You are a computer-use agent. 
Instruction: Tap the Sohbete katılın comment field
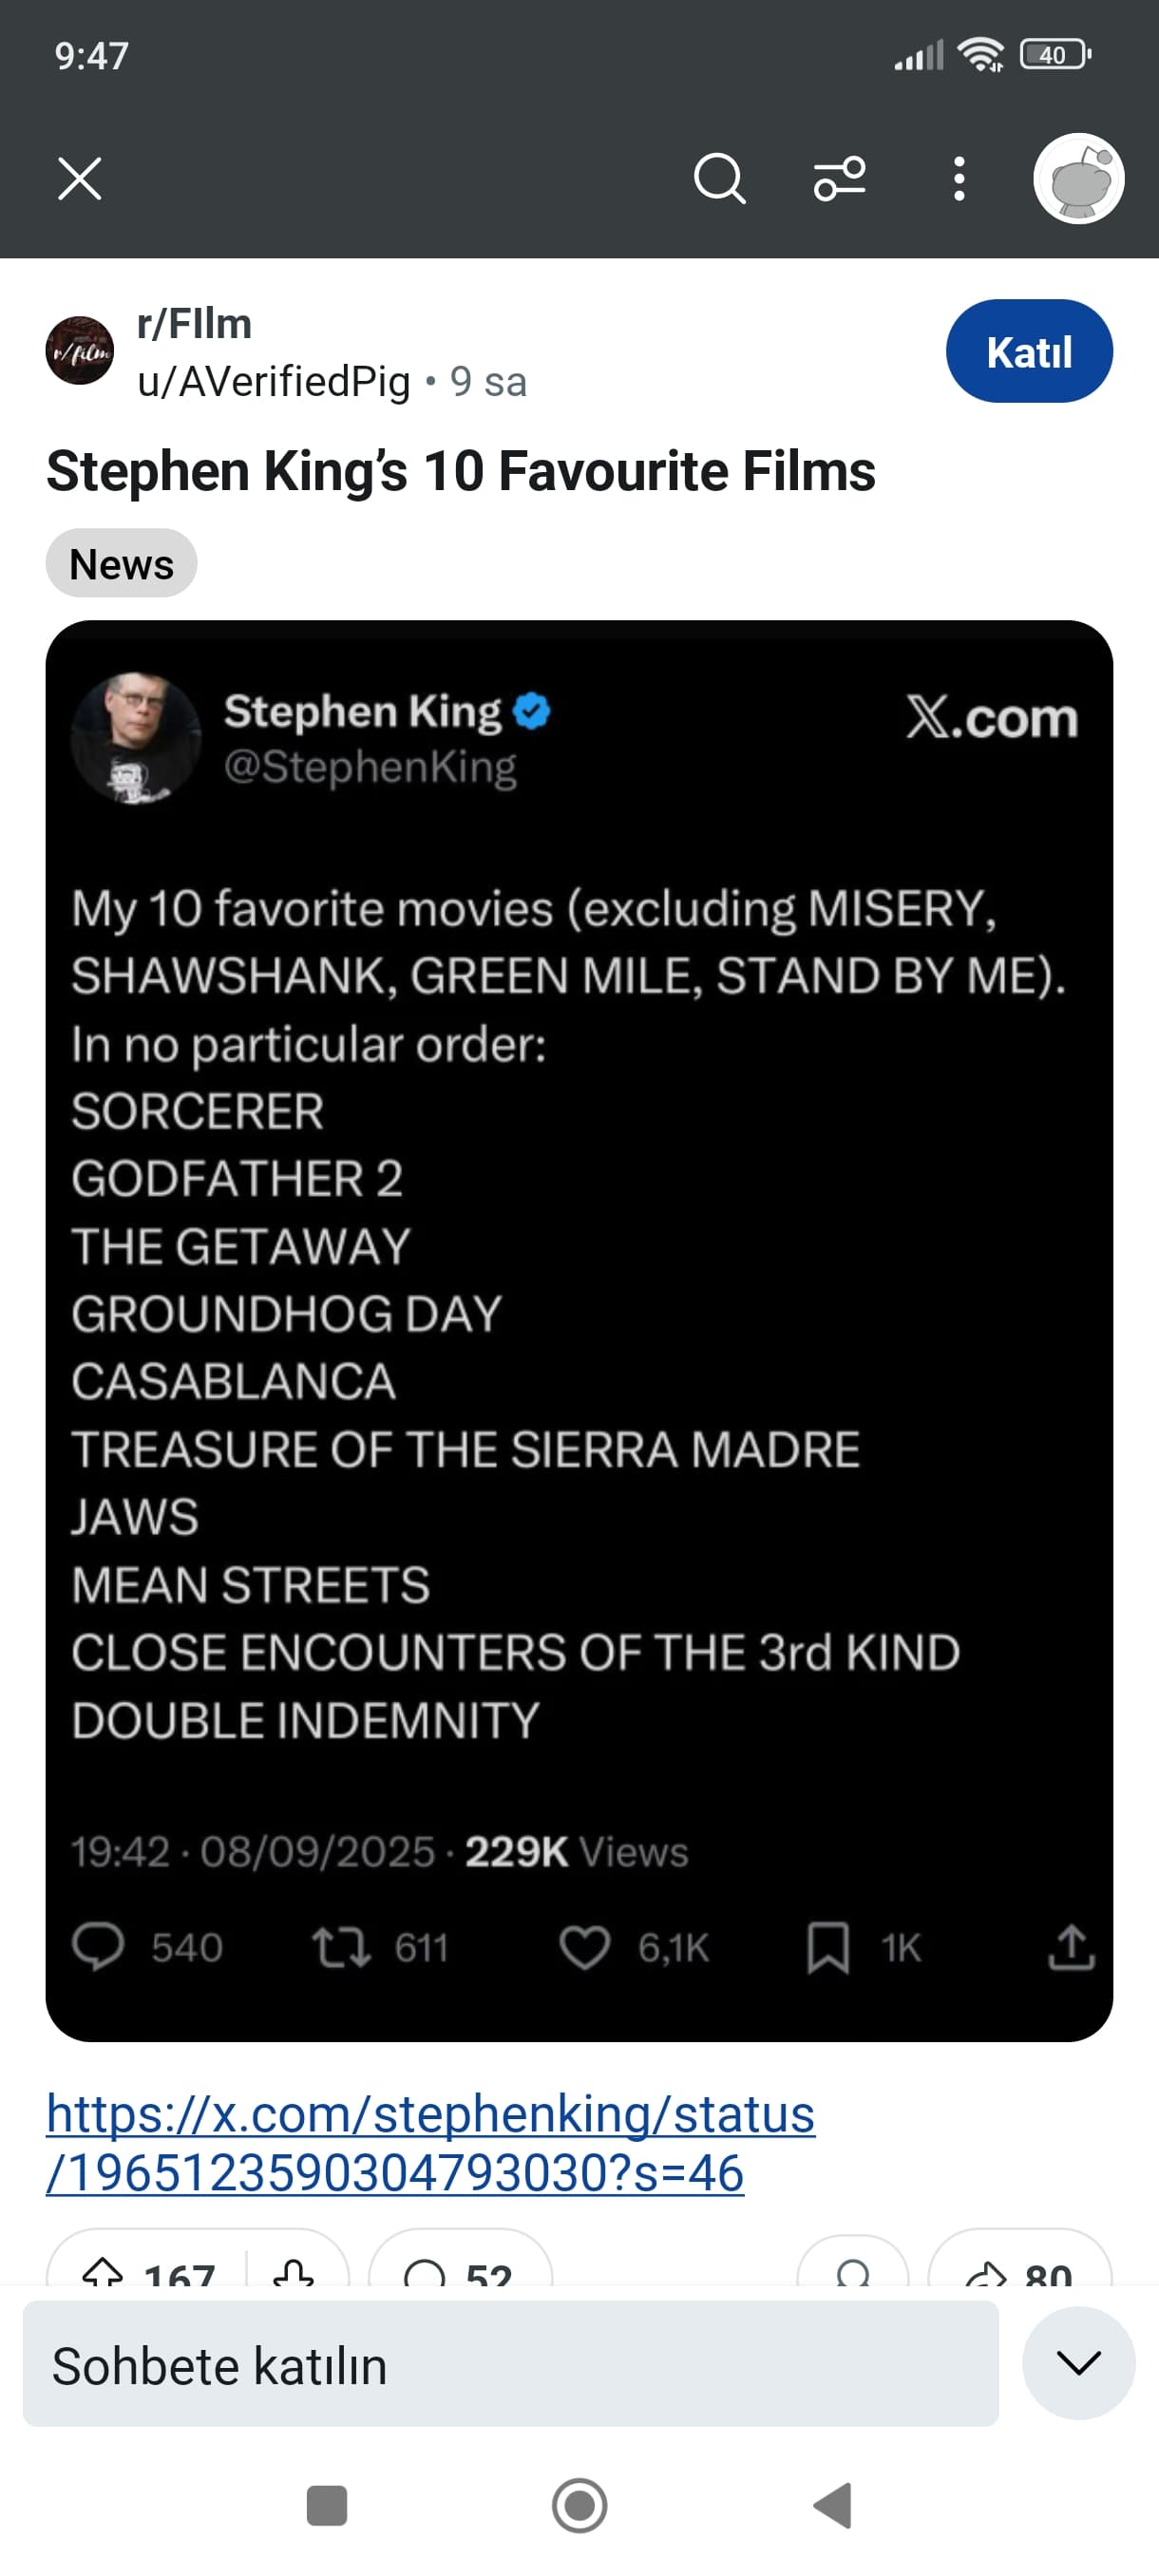510,2365
